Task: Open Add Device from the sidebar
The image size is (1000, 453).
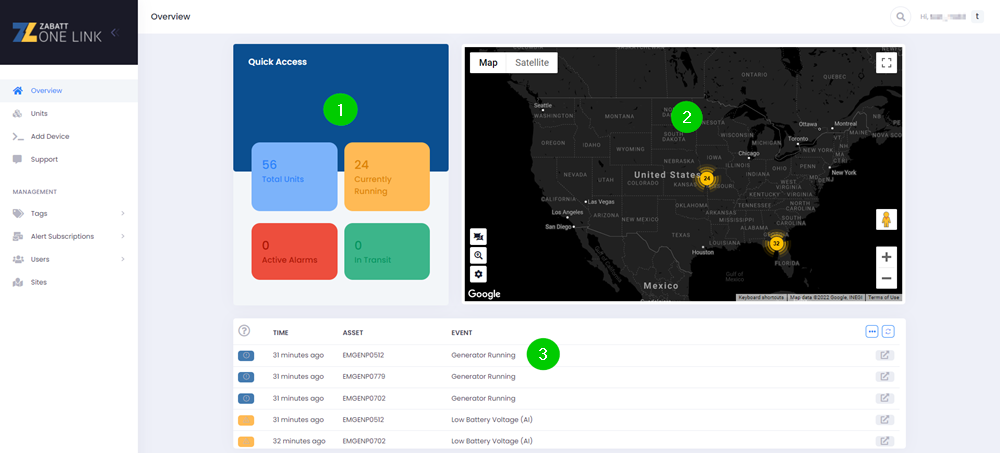Action: 50,136
